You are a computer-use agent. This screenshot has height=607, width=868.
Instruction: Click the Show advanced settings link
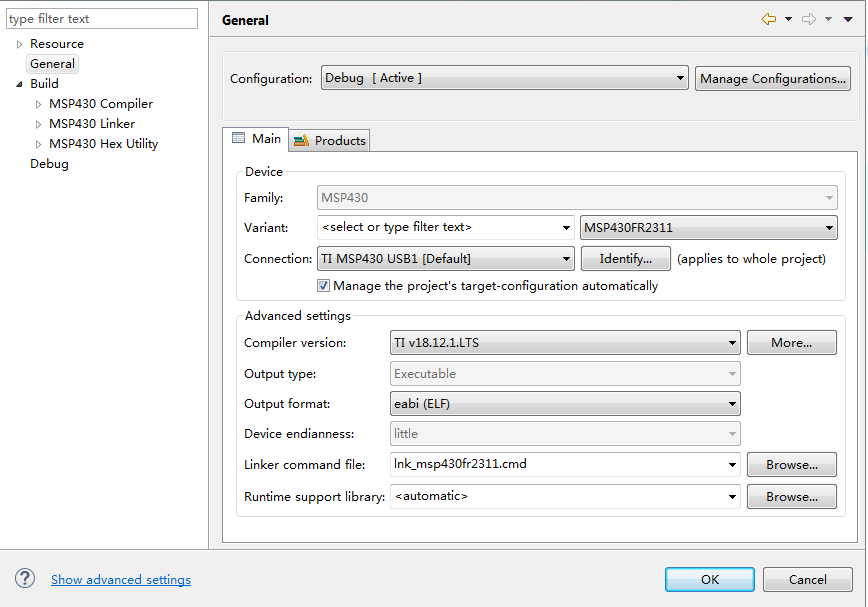pos(121,579)
